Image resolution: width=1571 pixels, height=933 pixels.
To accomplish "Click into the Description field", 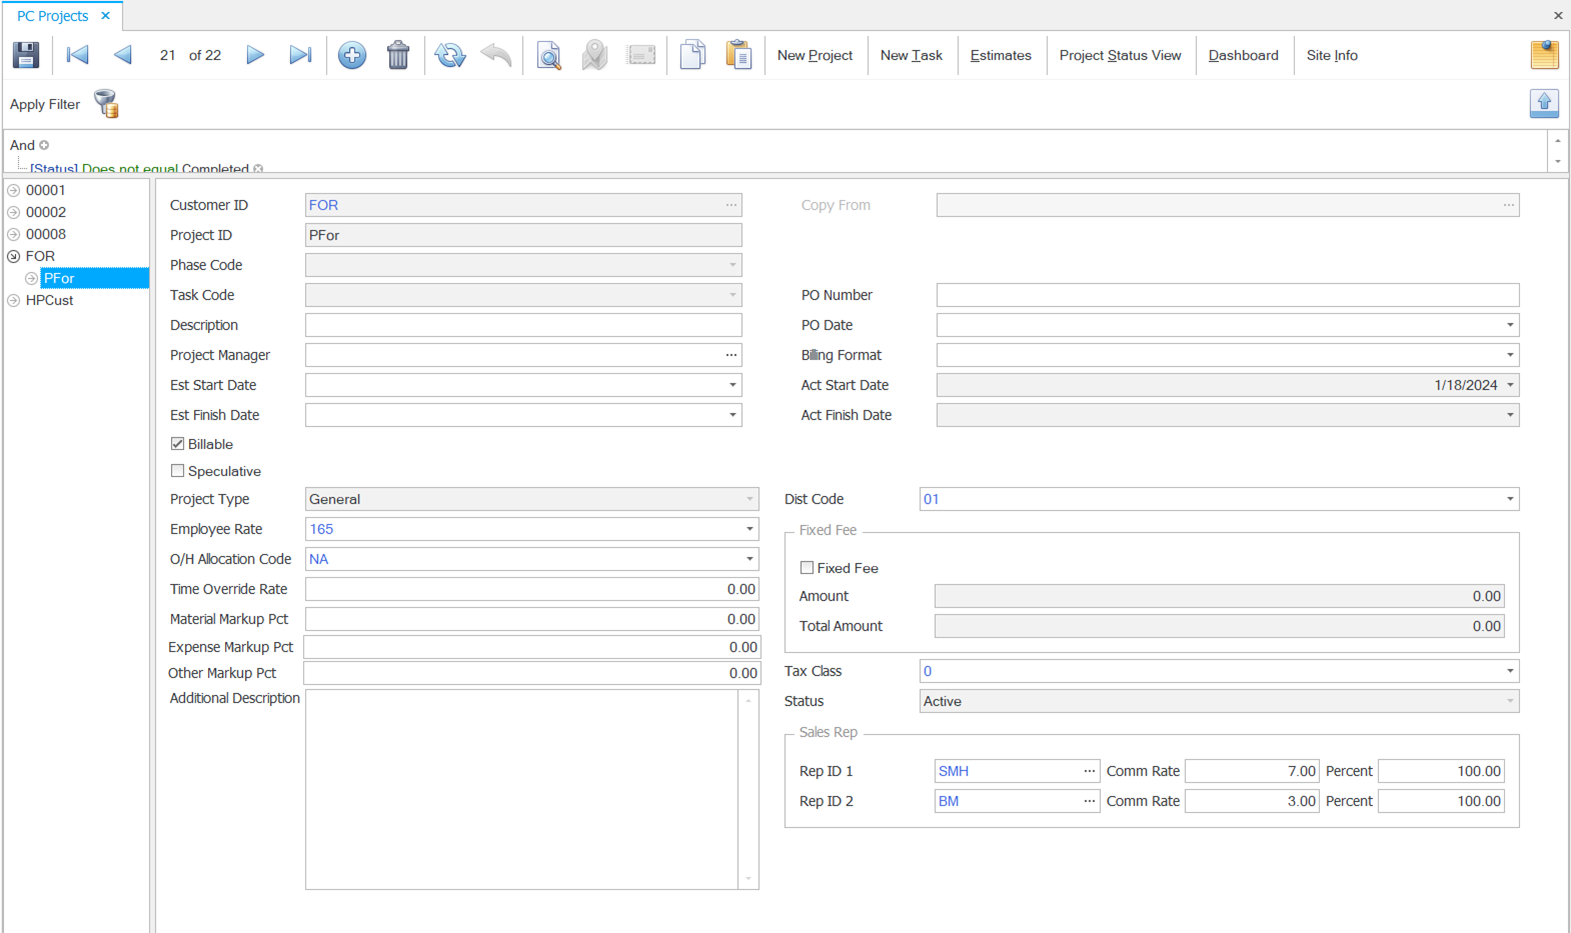I will click(523, 325).
